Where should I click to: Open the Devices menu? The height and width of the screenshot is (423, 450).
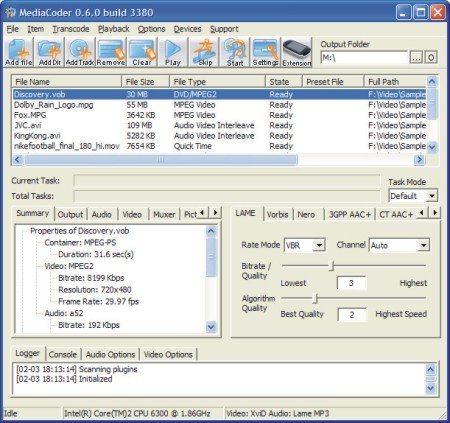click(x=187, y=29)
